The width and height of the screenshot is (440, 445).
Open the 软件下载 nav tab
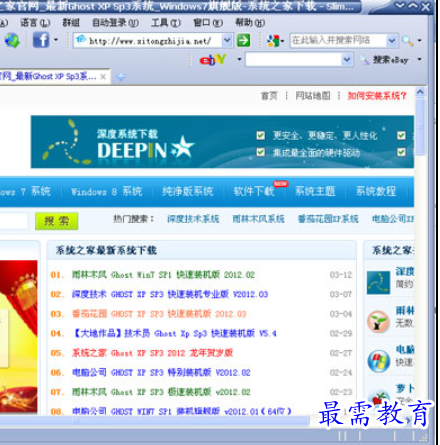click(x=254, y=191)
